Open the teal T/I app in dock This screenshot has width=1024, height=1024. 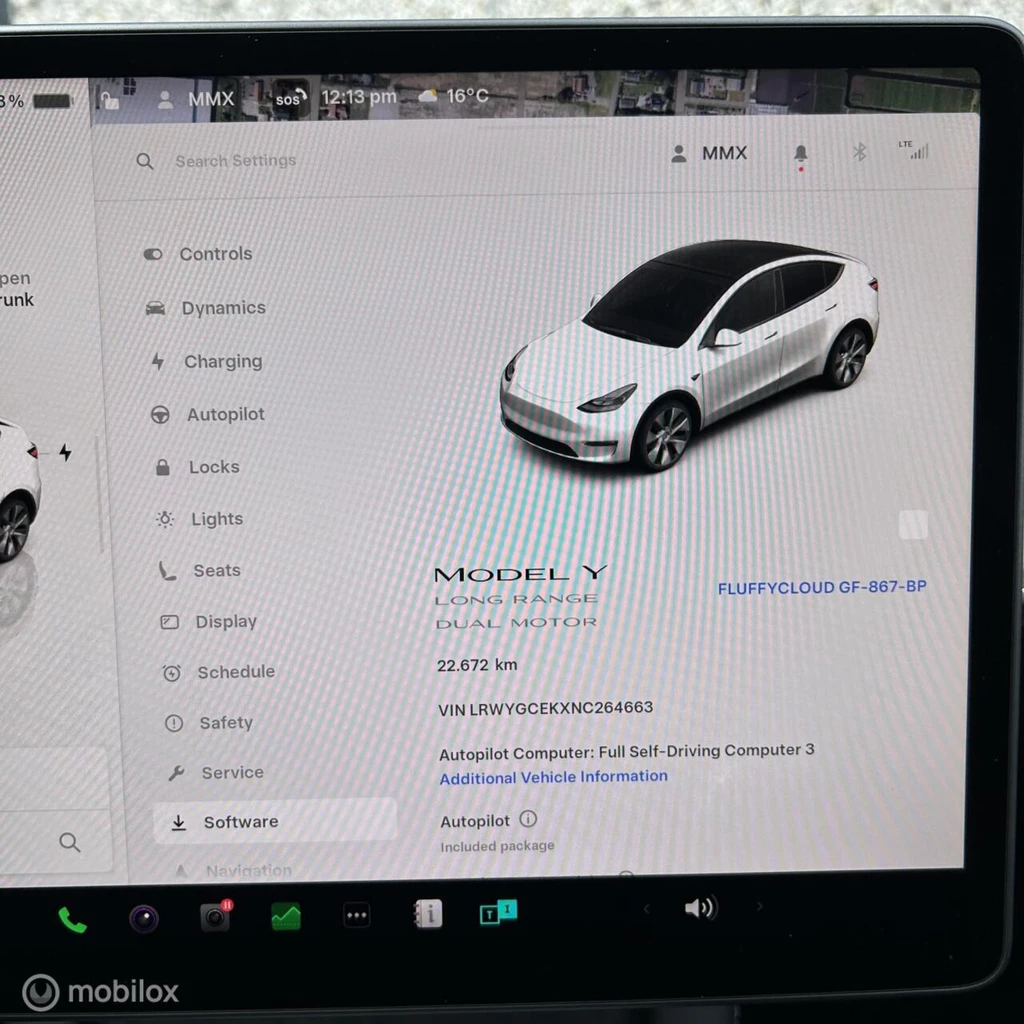point(499,912)
